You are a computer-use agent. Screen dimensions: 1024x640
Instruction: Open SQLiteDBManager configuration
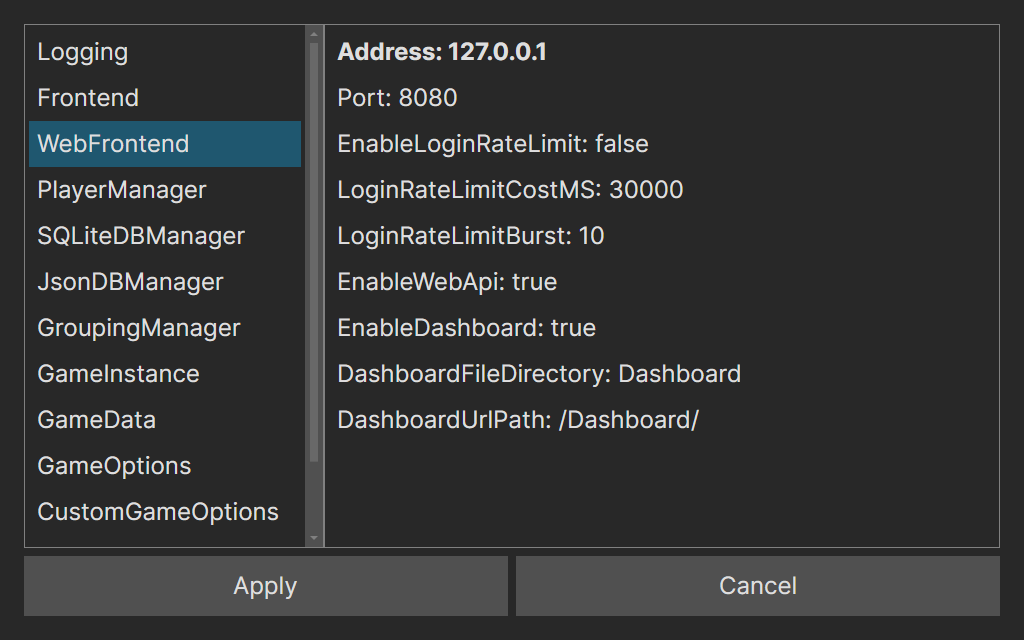click(141, 236)
